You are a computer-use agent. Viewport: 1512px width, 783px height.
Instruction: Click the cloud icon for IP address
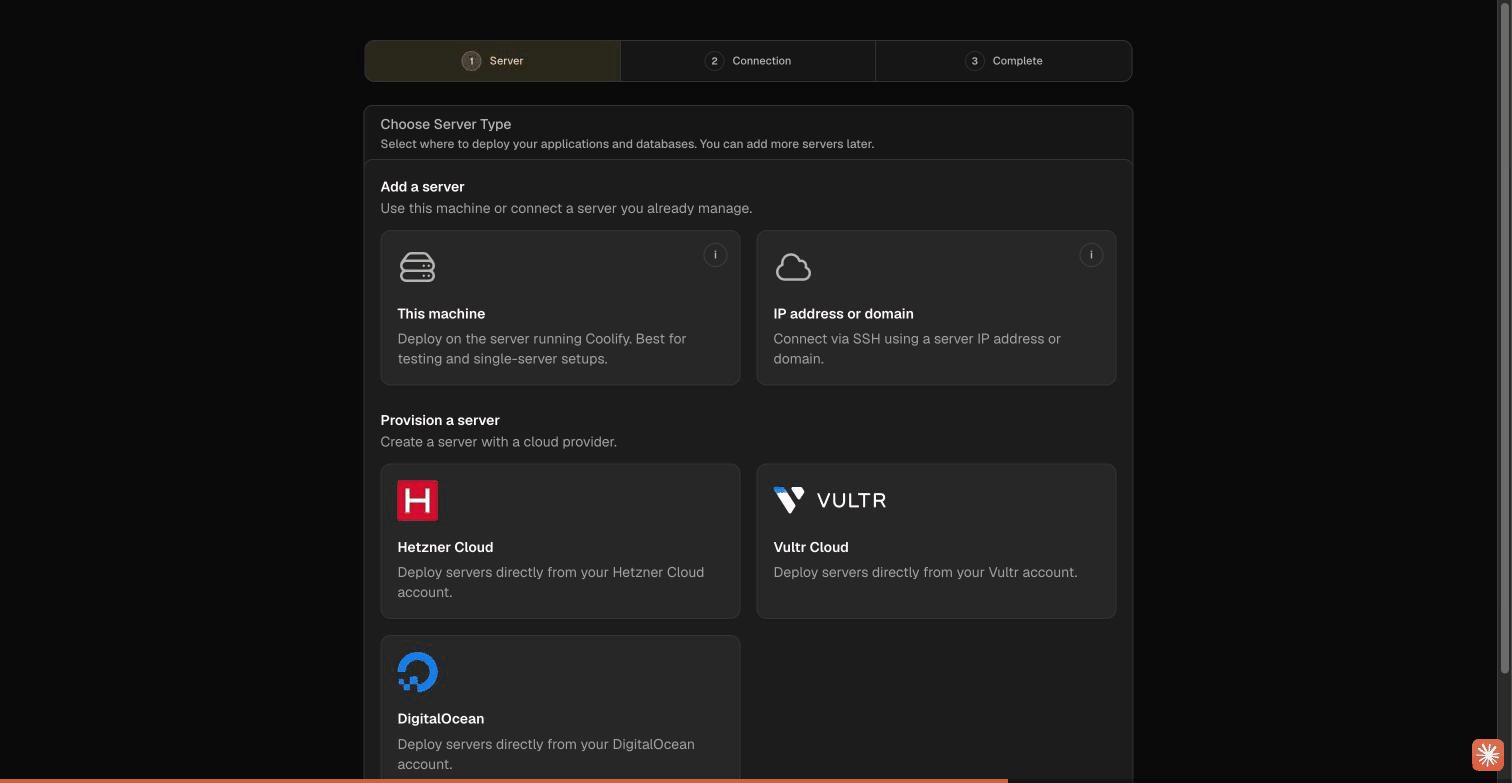coord(793,268)
